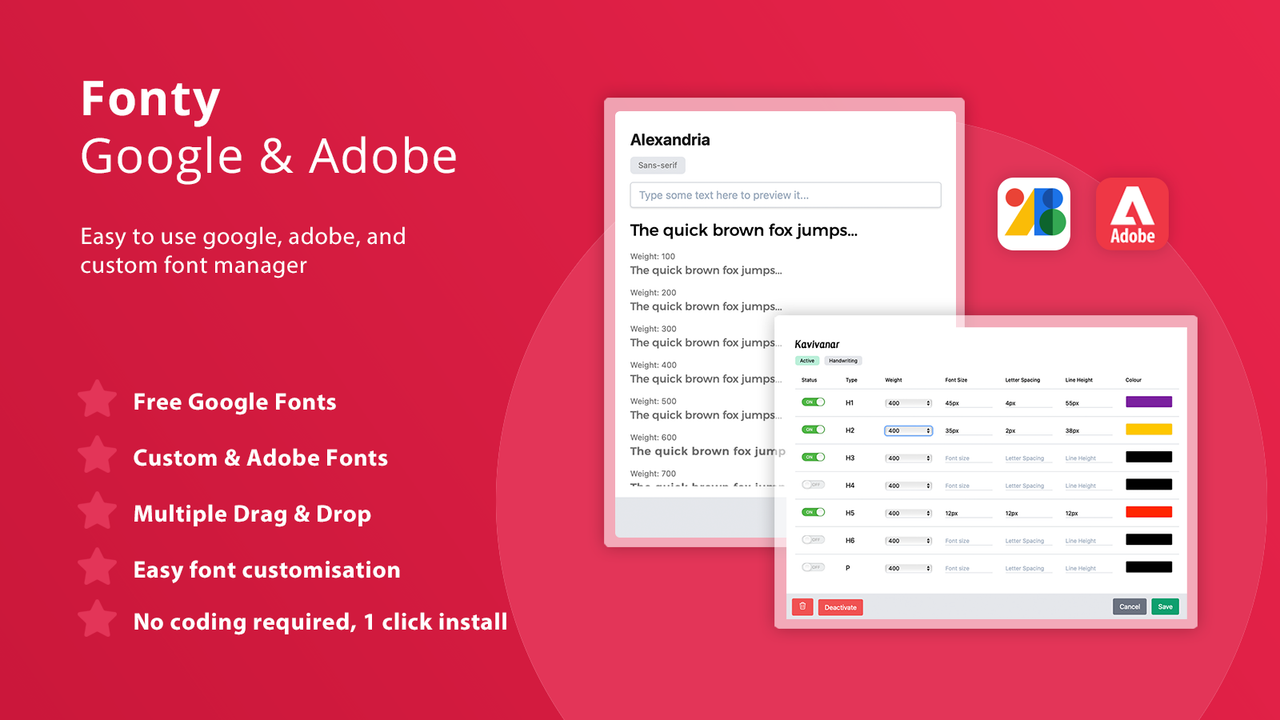The image size is (1280, 720).
Task: Click the empty H3 font size field
Action: click(968, 458)
